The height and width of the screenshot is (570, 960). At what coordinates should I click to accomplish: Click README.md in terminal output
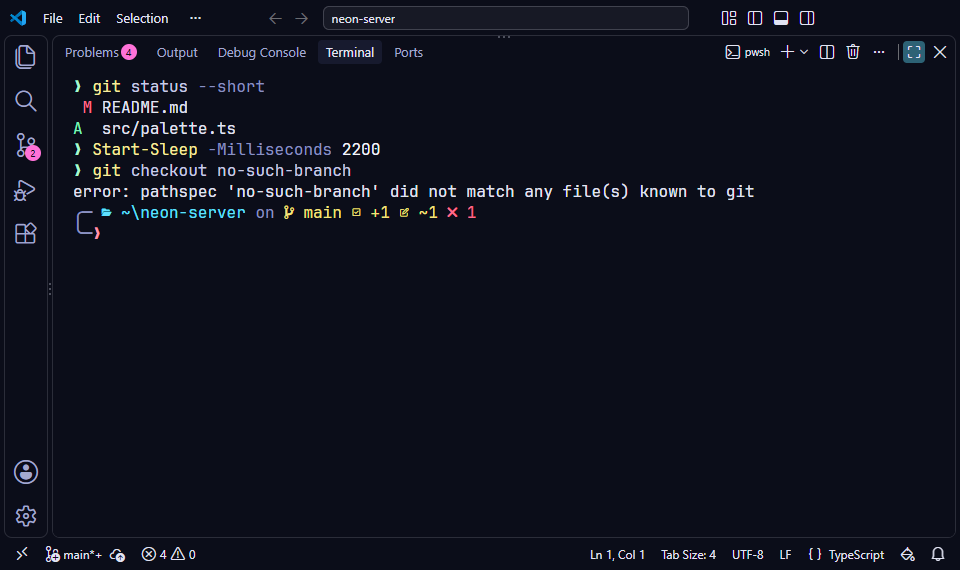point(144,108)
